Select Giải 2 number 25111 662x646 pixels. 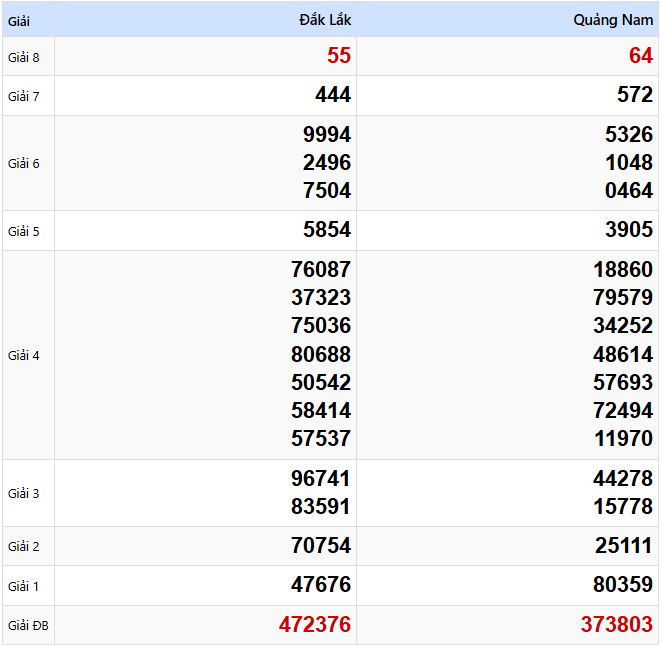(x=622, y=546)
